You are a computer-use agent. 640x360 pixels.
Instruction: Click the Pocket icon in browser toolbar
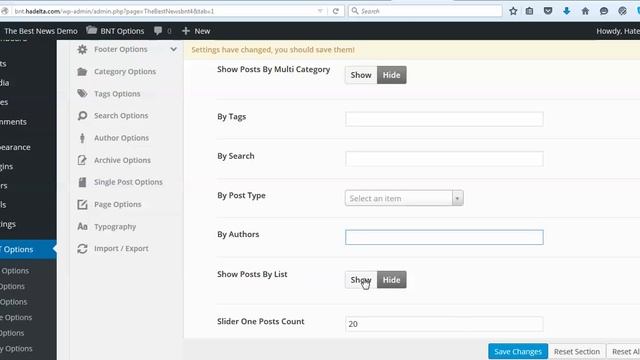click(x=548, y=11)
